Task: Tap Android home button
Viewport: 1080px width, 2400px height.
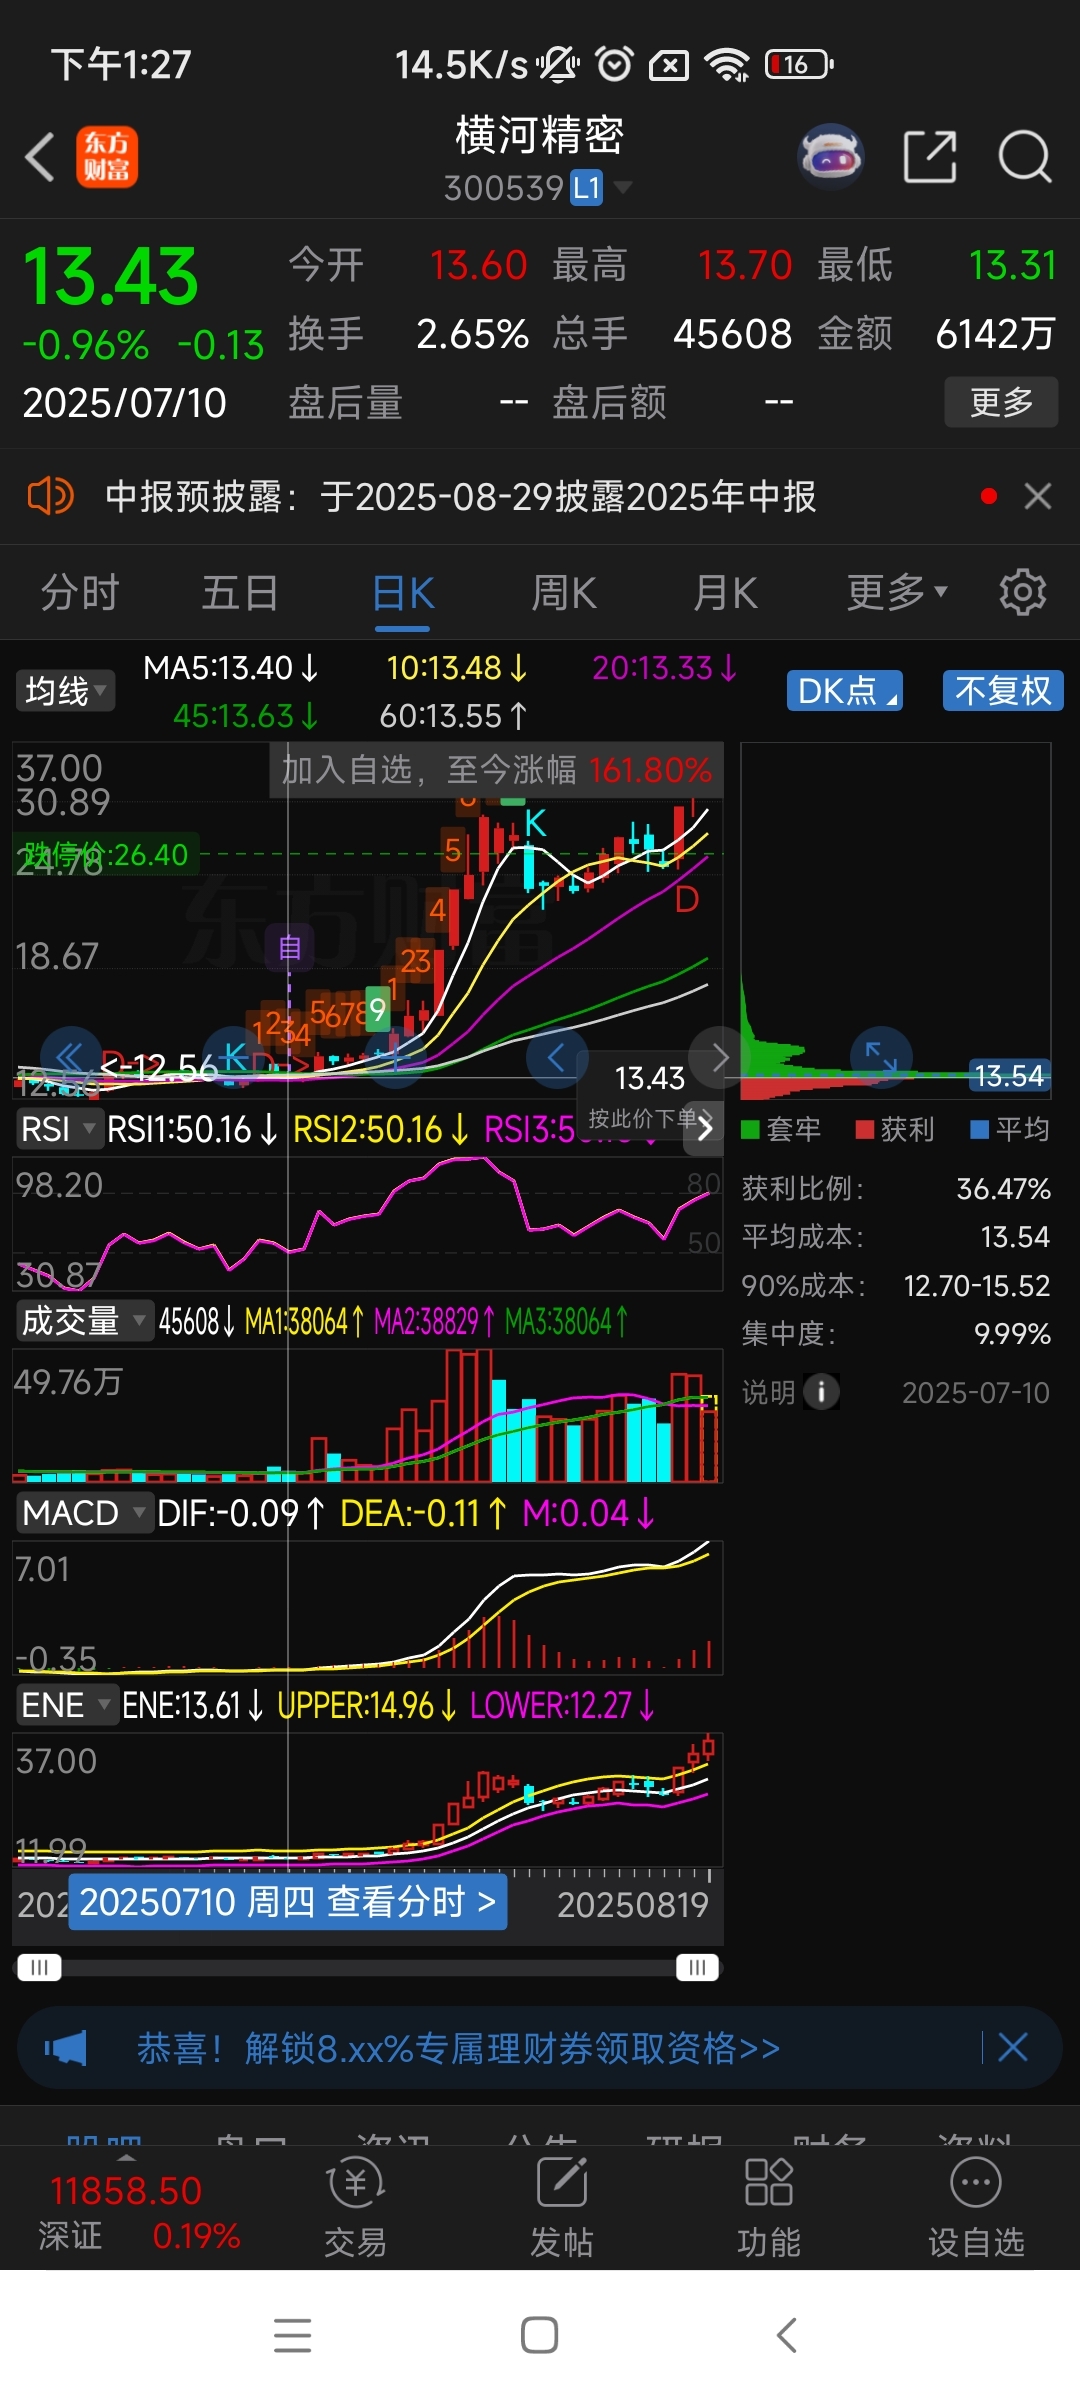Action: pyautogui.click(x=540, y=2335)
